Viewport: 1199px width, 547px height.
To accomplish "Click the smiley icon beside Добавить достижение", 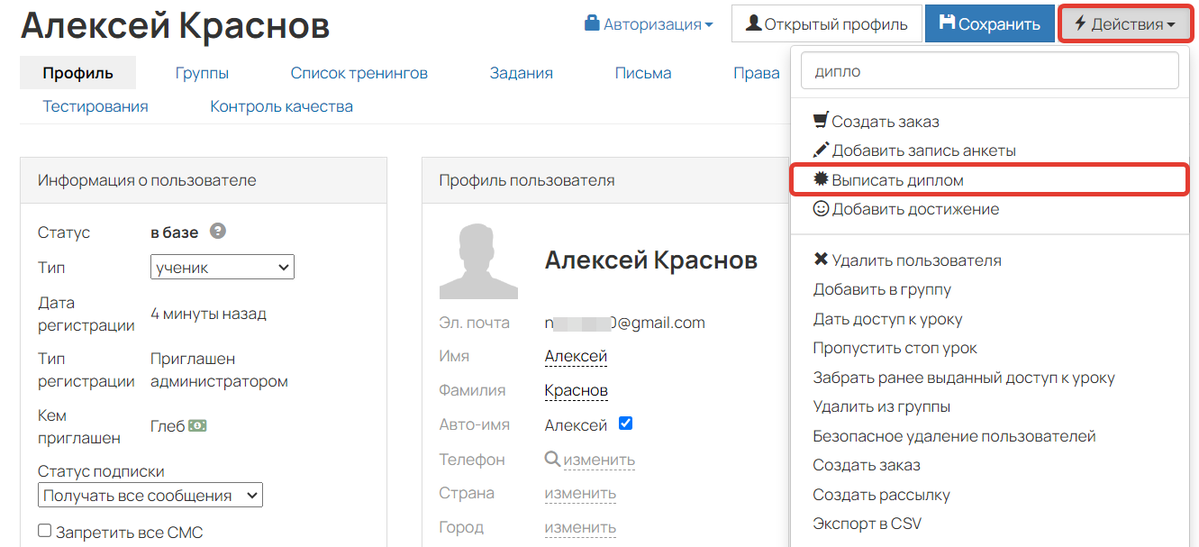I will (820, 208).
